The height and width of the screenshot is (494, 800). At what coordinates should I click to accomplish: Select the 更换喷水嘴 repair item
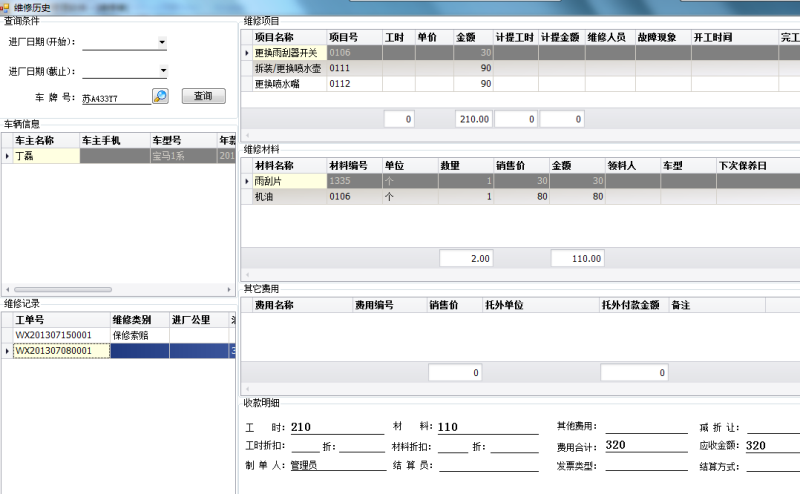coord(289,84)
